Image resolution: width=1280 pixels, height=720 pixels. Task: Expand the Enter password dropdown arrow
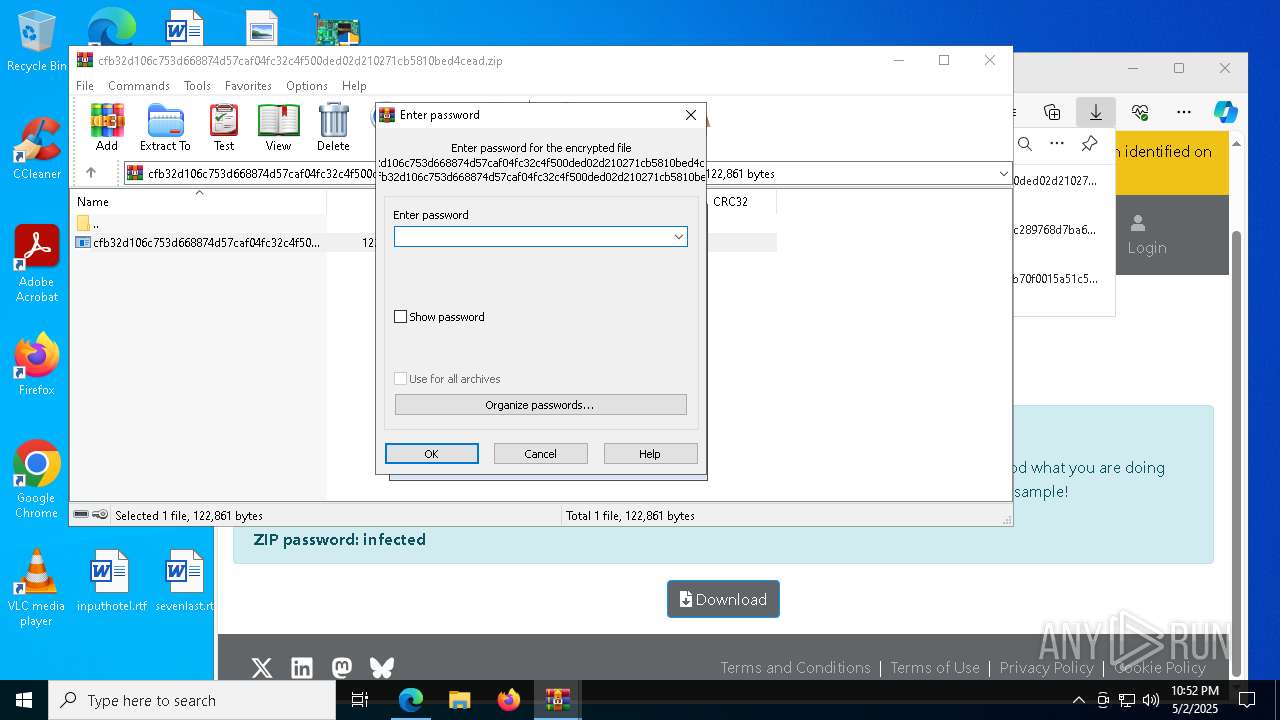click(678, 237)
